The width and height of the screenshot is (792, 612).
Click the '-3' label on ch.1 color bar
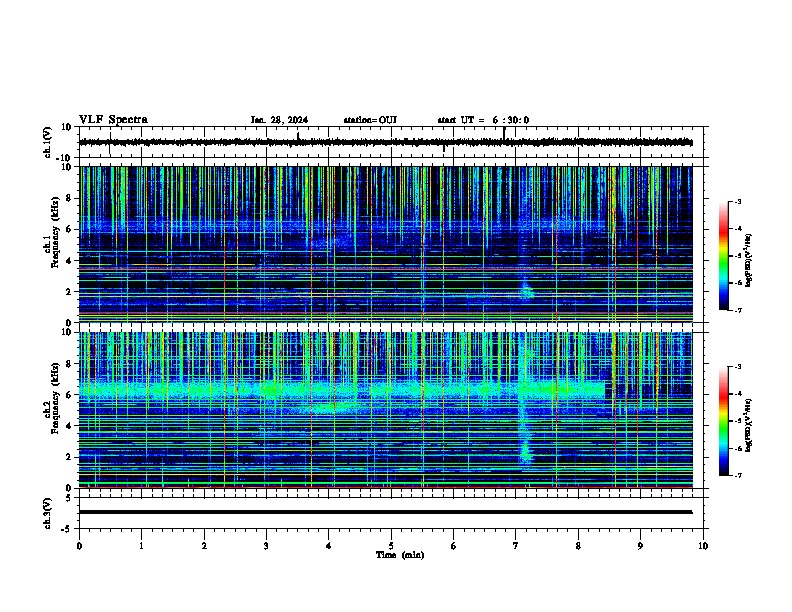738,202
